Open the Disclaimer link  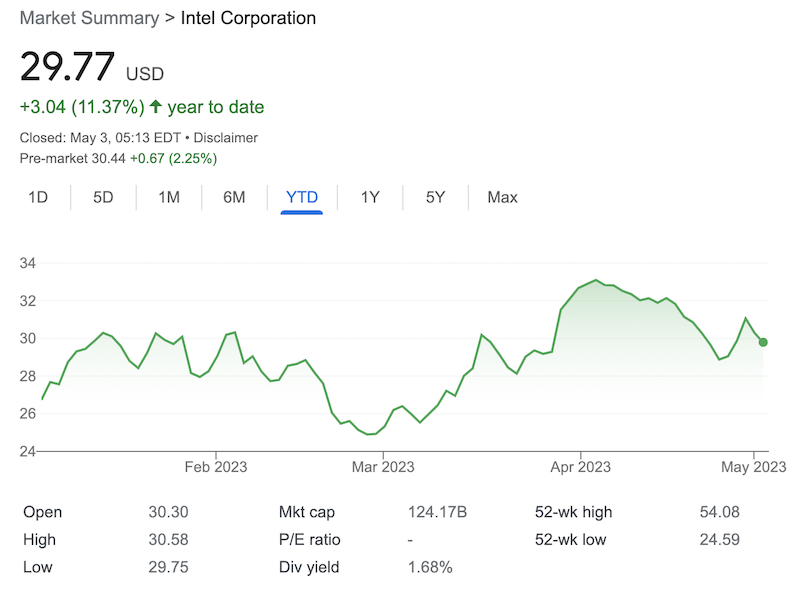(x=226, y=138)
